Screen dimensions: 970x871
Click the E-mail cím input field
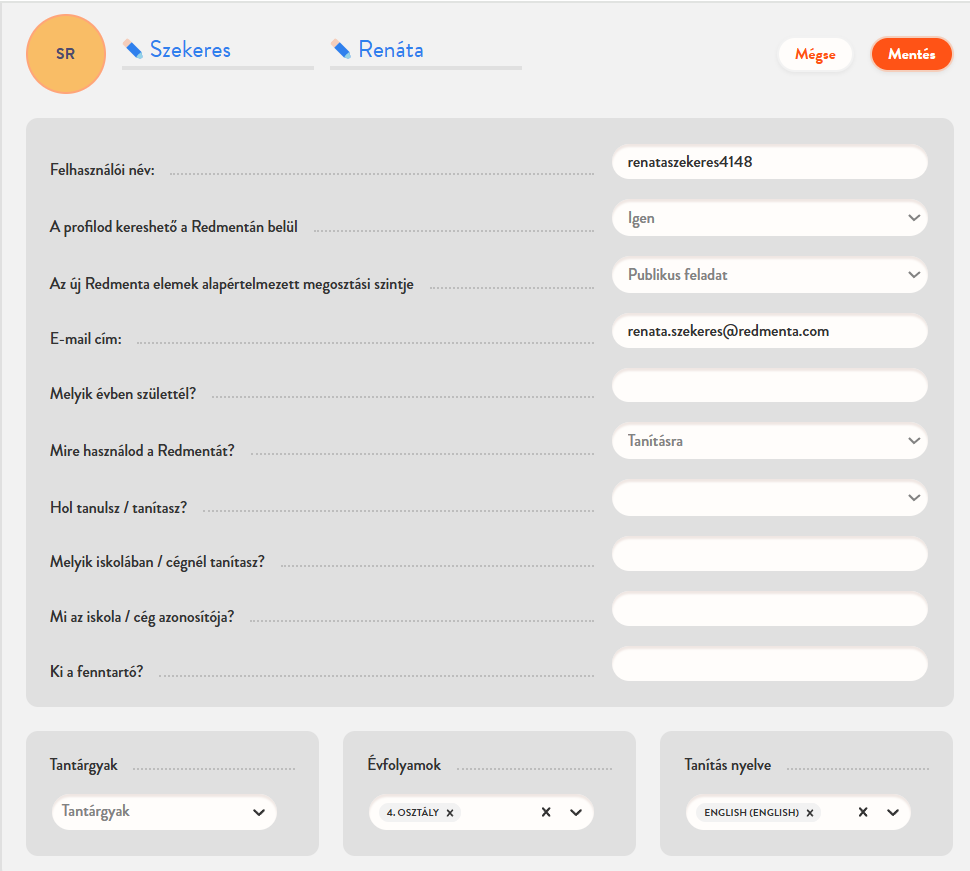pyautogui.click(x=769, y=331)
